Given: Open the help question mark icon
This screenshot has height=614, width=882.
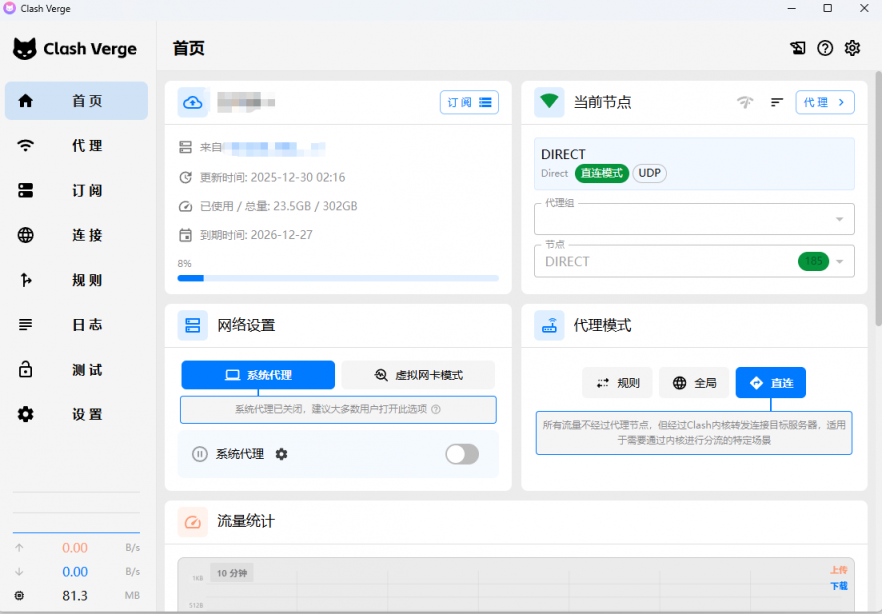Looking at the screenshot, I should [825, 48].
